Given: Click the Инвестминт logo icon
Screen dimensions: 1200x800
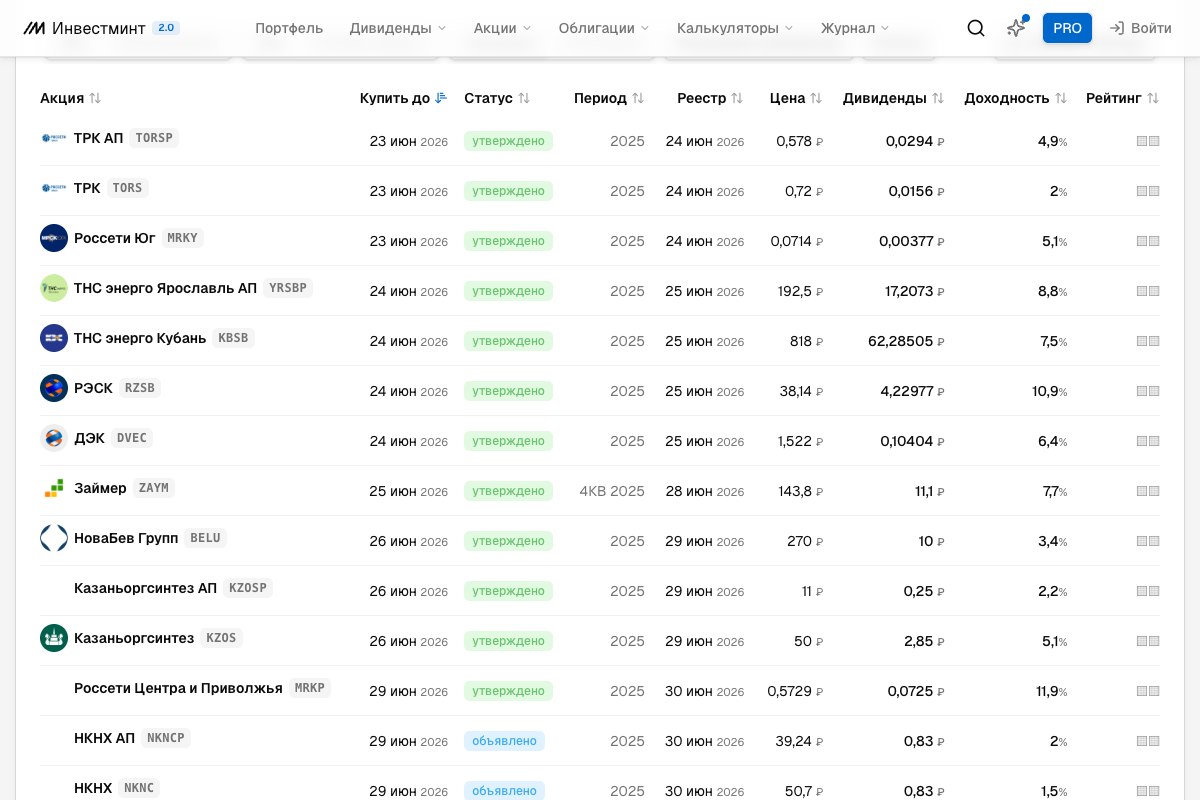Looking at the screenshot, I should (34, 28).
